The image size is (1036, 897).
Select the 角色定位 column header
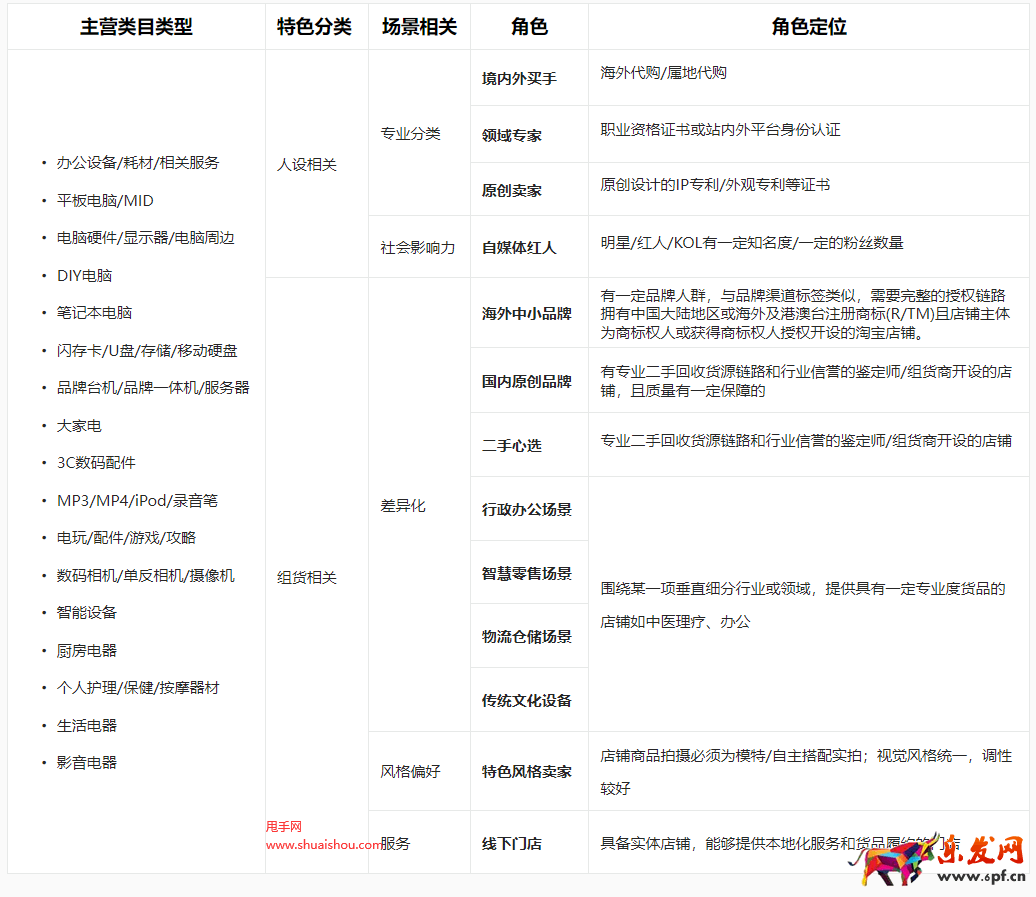(809, 26)
